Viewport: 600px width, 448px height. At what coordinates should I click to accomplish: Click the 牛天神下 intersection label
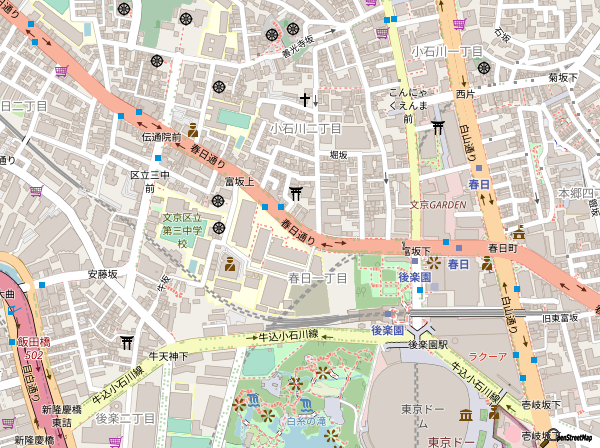168,355
